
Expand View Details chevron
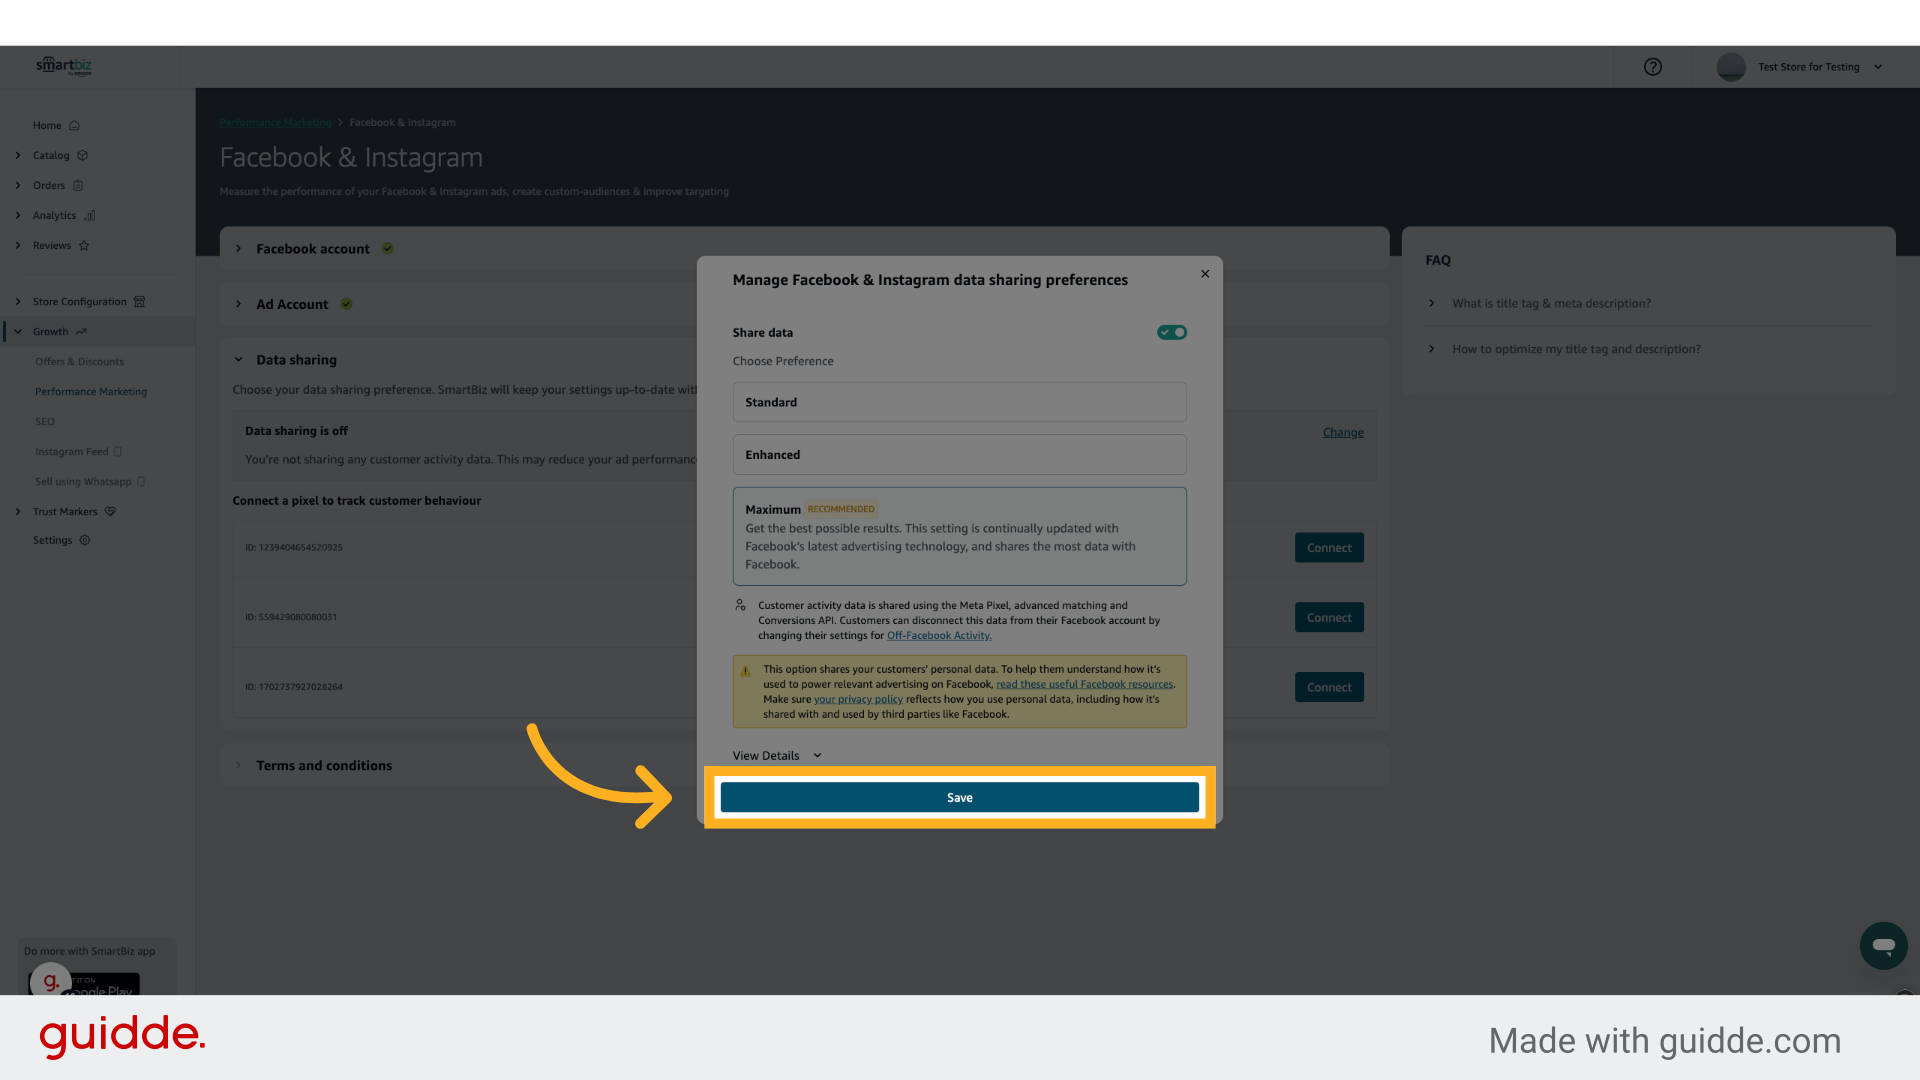pyautogui.click(x=817, y=756)
